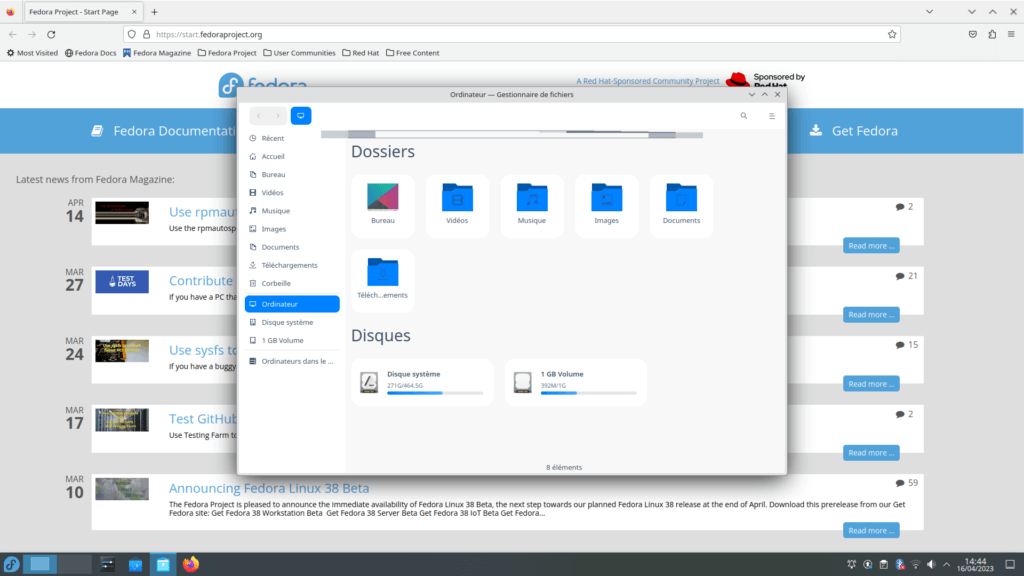Launch Firefox from the taskbar
The width and height of the screenshot is (1024, 576).
coord(191,564)
